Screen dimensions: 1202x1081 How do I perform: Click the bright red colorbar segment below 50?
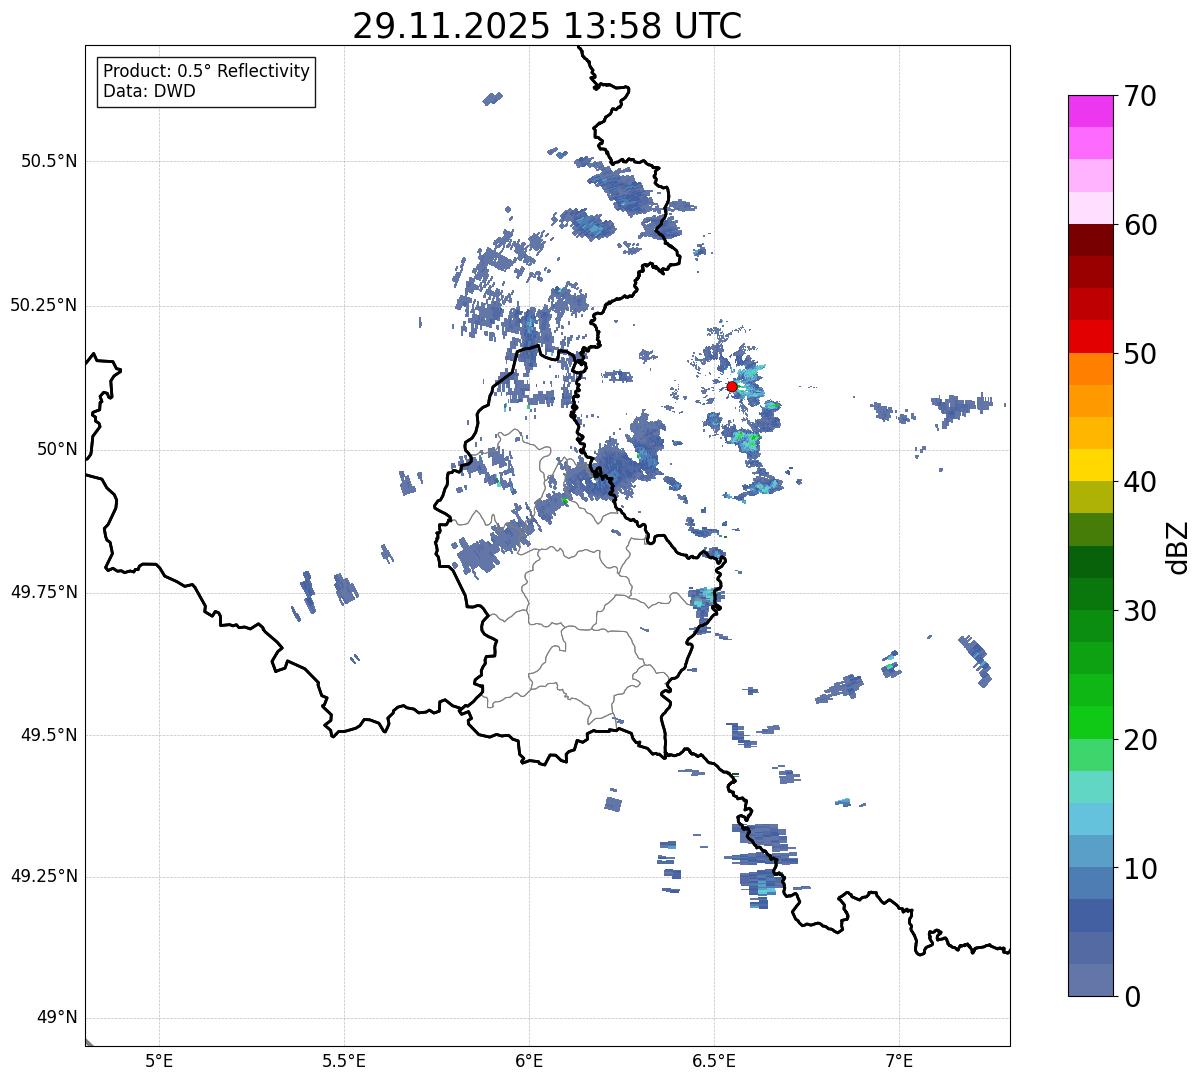click(x=1091, y=337)
